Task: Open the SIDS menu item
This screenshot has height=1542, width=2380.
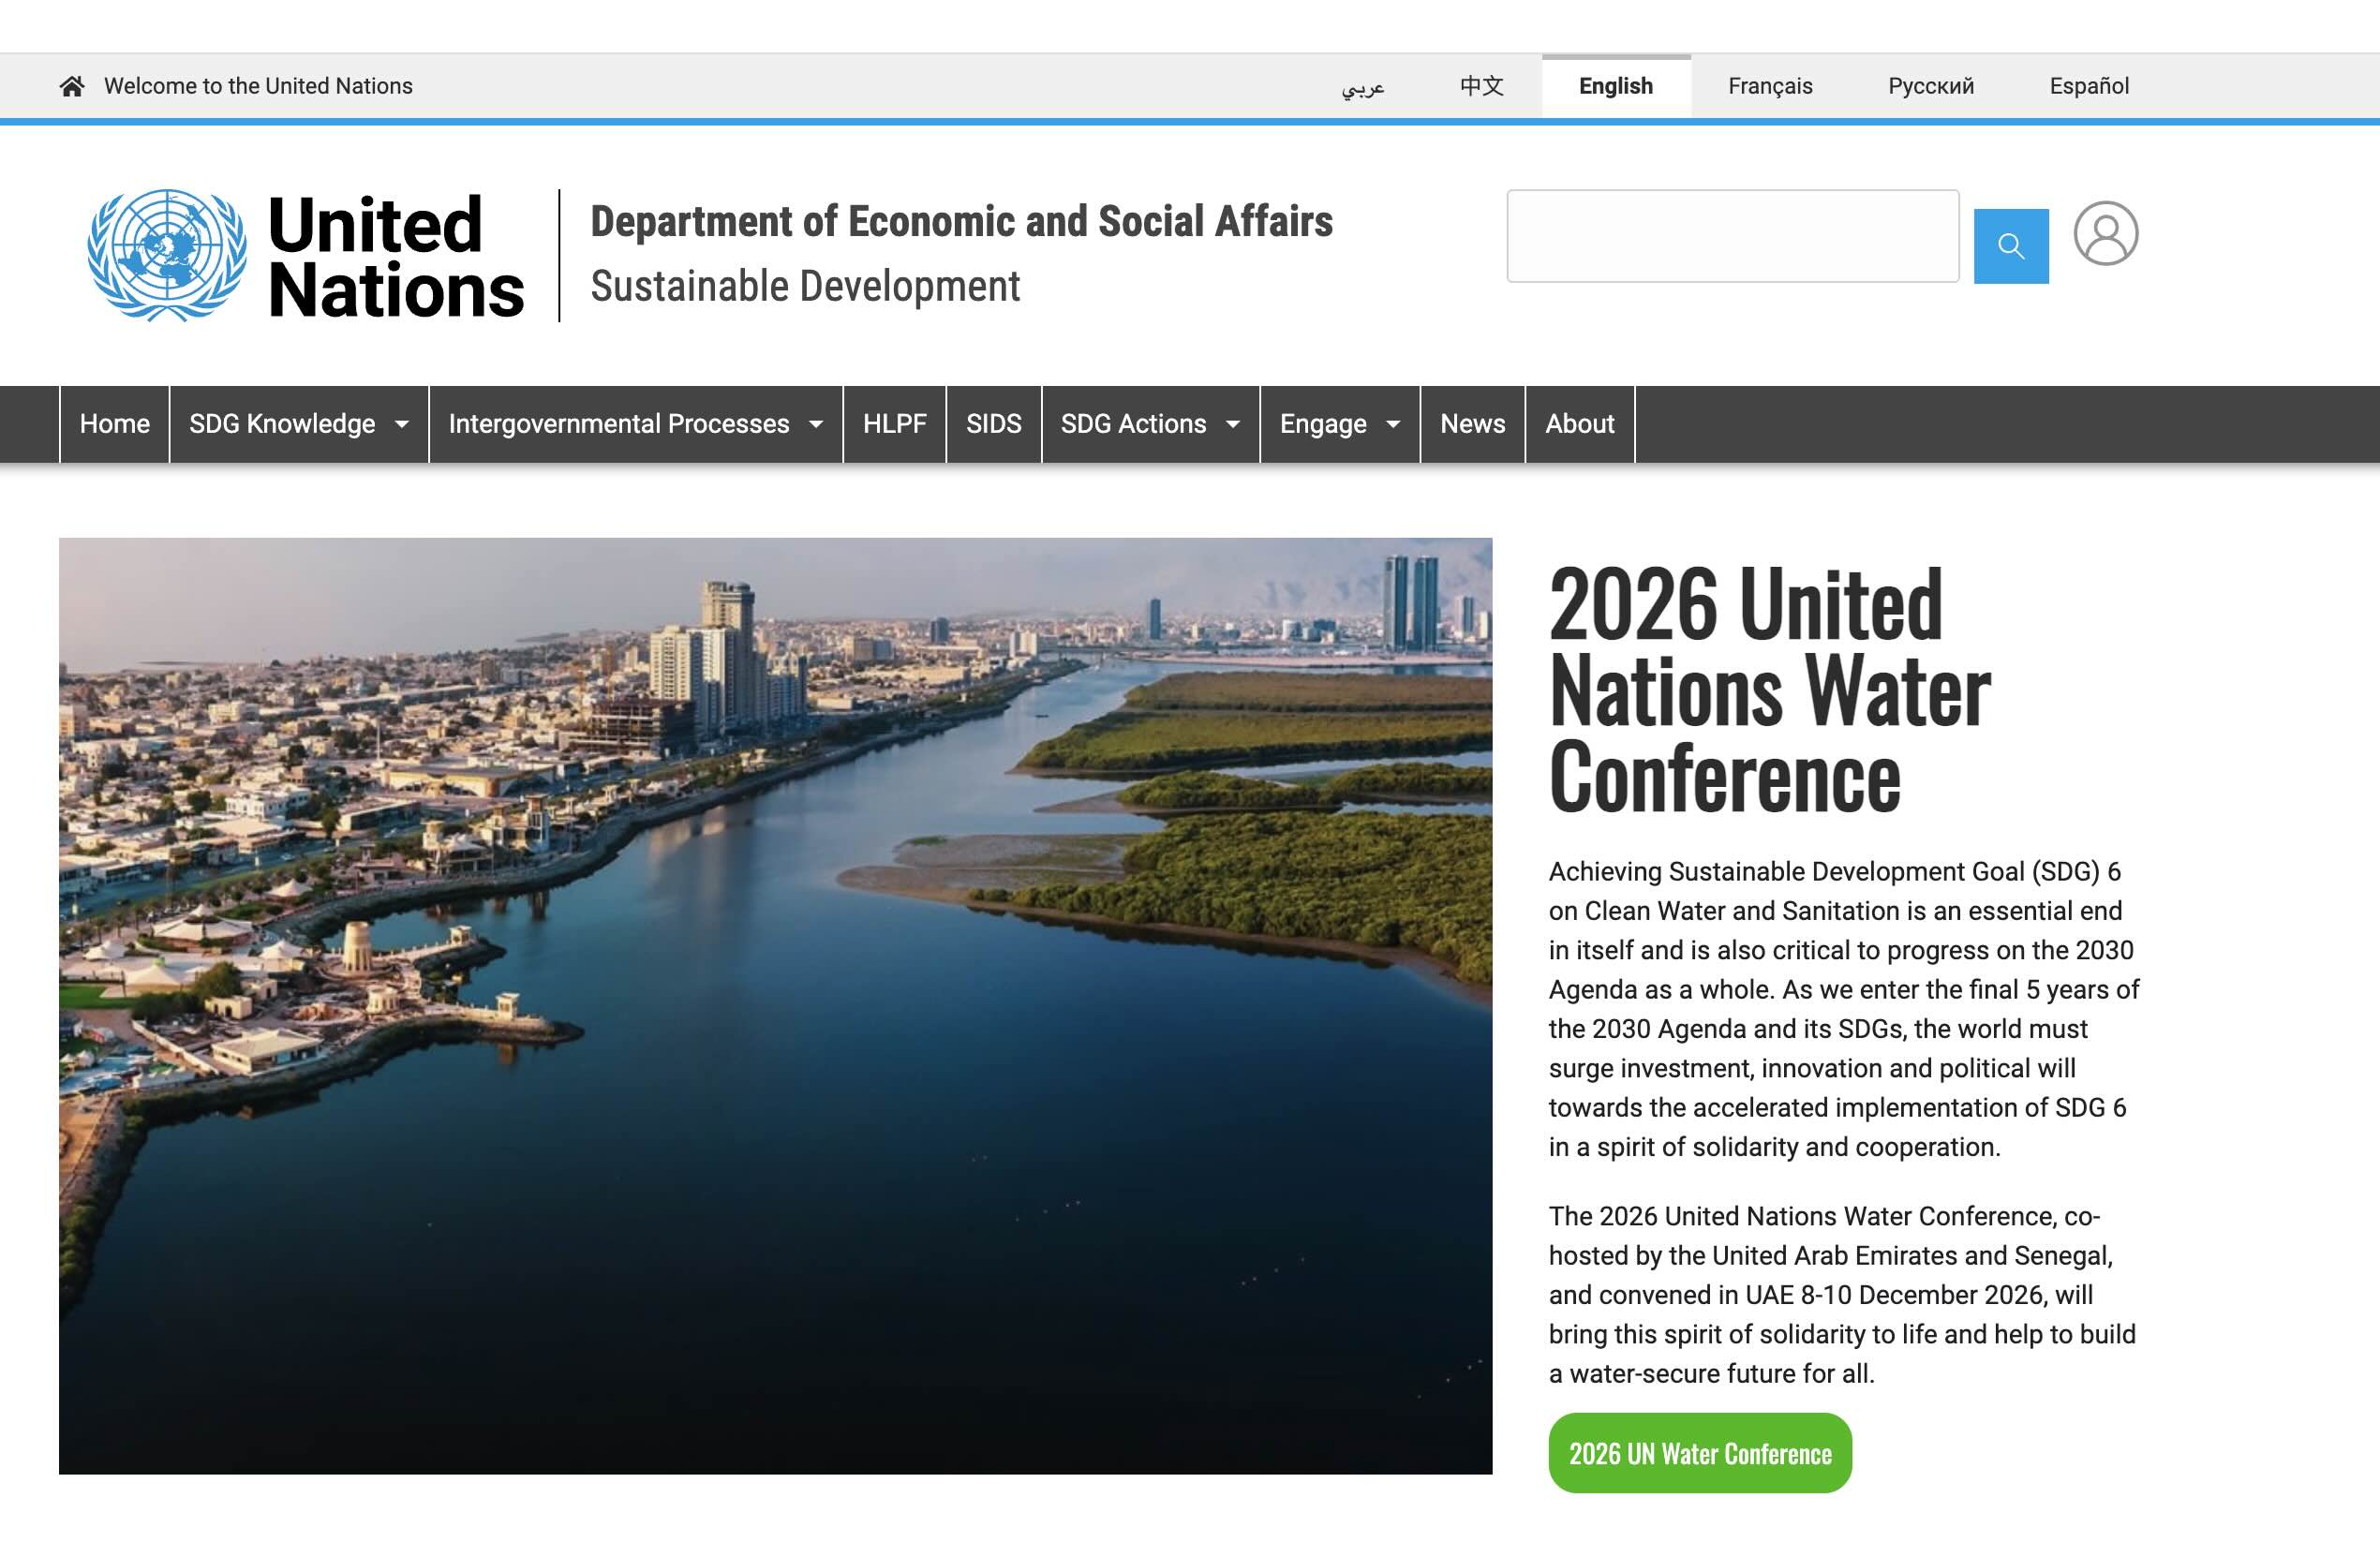Action: pyautogui.click(x=993, y=424)
